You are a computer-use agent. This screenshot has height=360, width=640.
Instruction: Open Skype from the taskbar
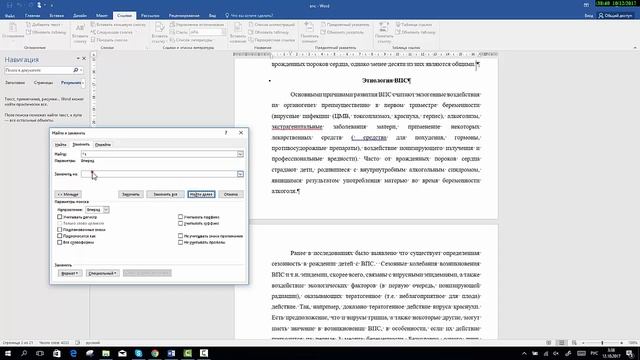click(x=138, y=353)
